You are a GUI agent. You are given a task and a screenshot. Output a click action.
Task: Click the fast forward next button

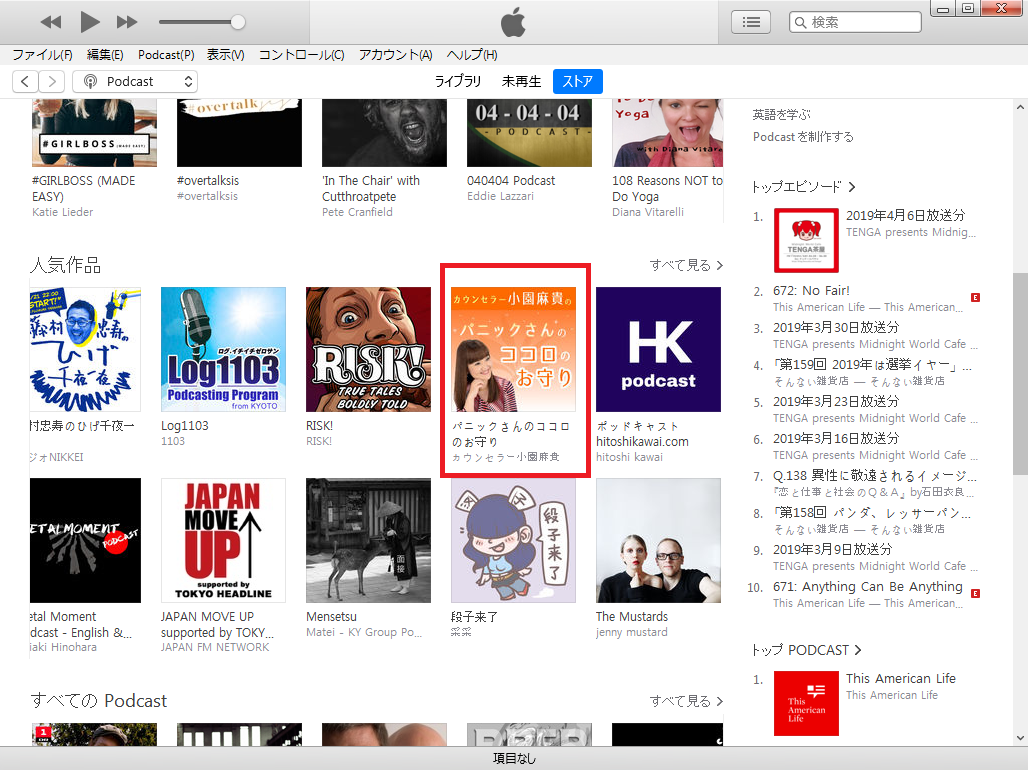tap(127, 22)
